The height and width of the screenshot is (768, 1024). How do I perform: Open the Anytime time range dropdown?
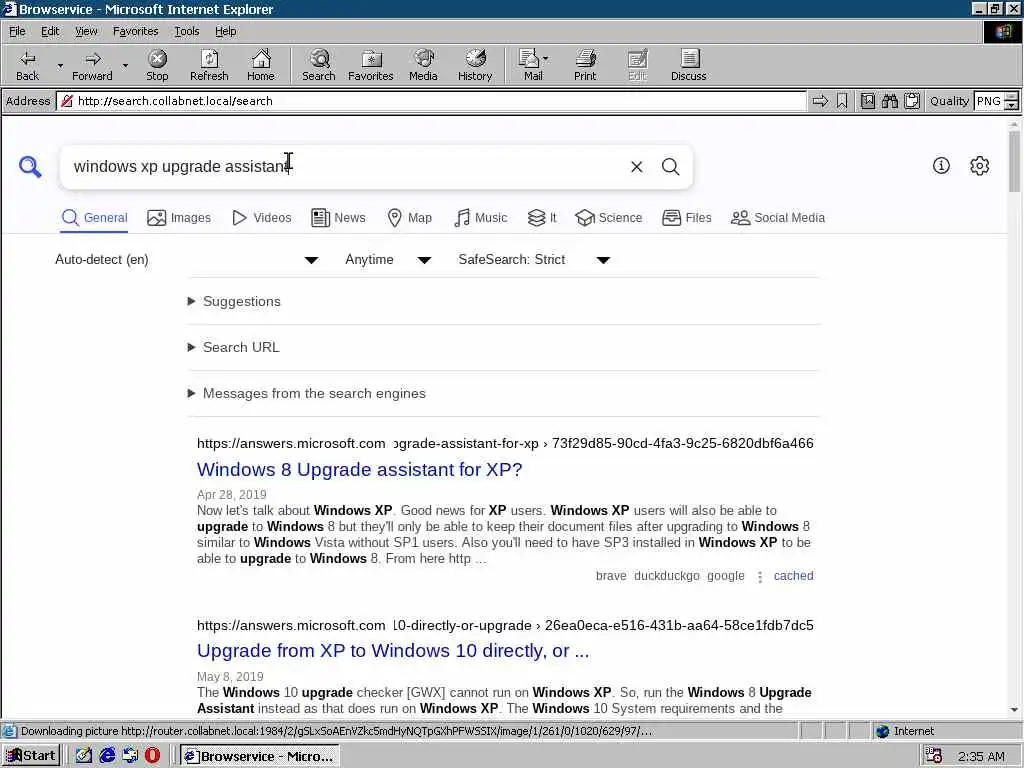click(x=388, y=260)
